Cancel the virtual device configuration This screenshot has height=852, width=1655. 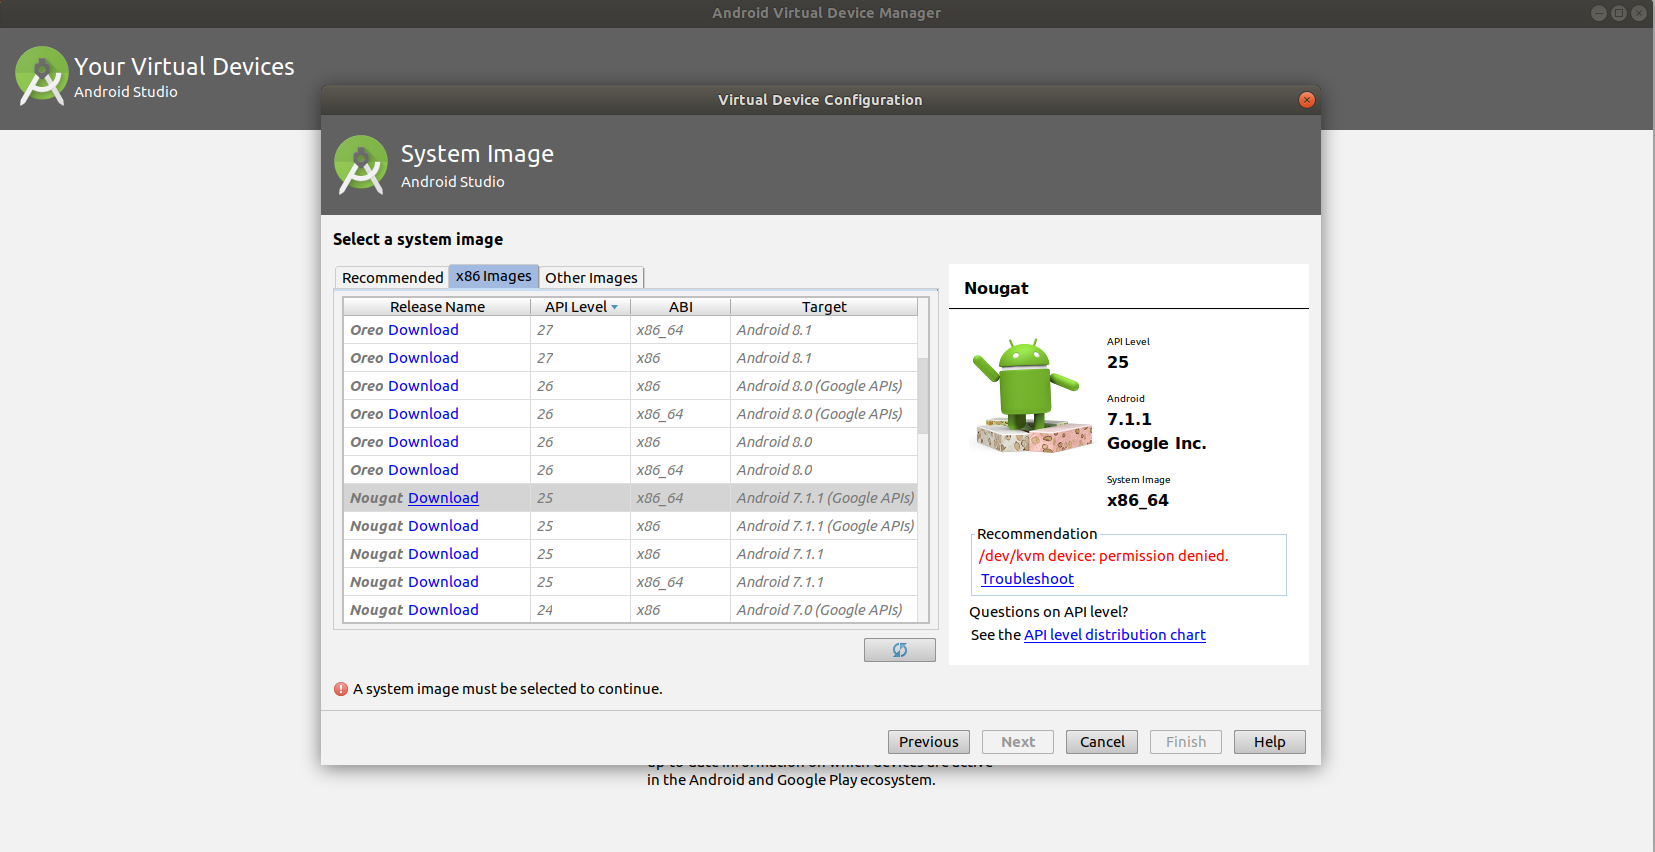1102,742
